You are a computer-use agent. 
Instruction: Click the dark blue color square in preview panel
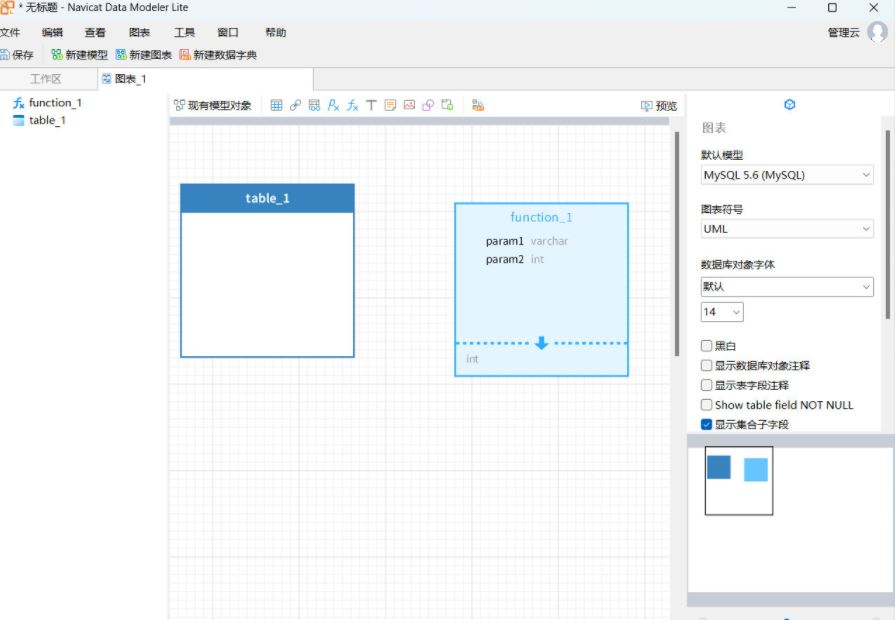pos(719,466)
